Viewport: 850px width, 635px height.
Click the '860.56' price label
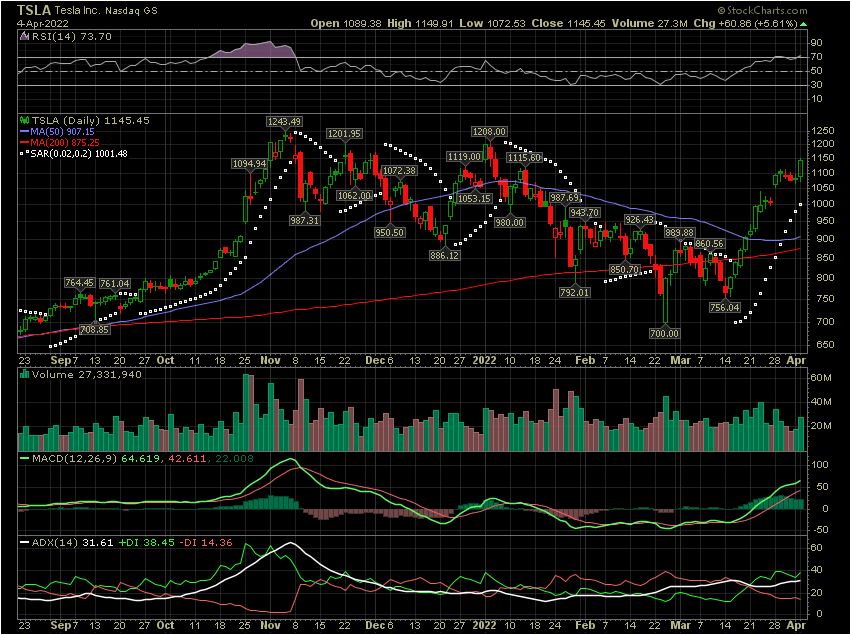709,244
